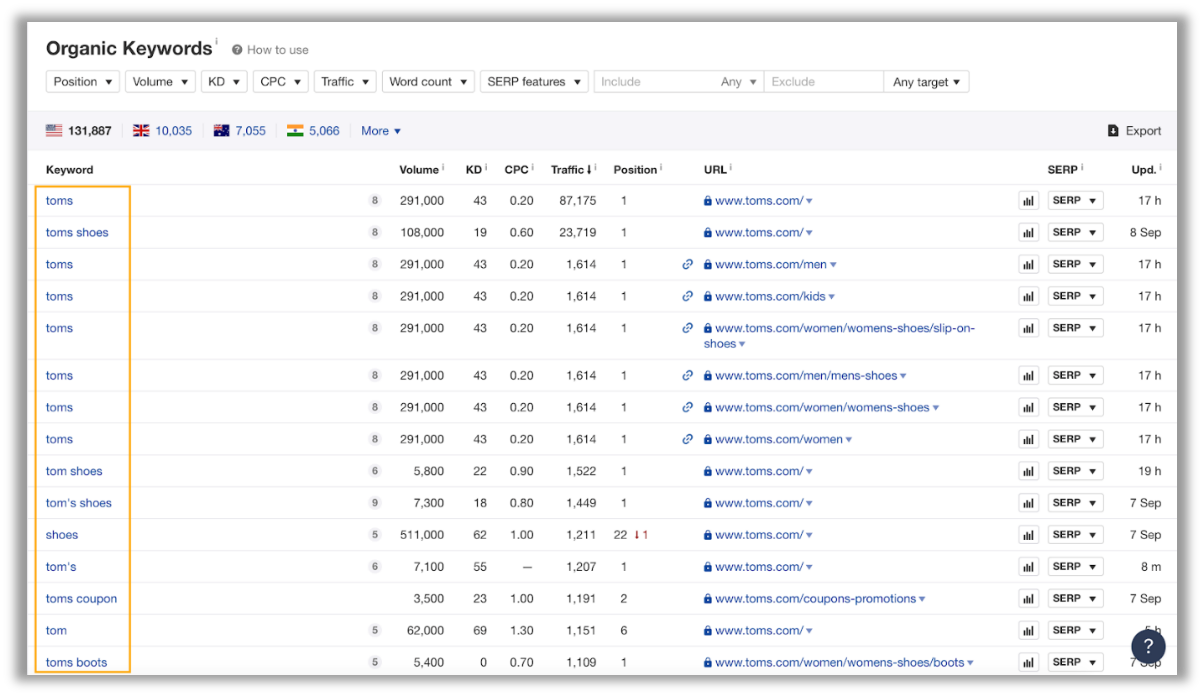Click the Include keywords input field
1204x697 pixels.
tap(654, 82)
